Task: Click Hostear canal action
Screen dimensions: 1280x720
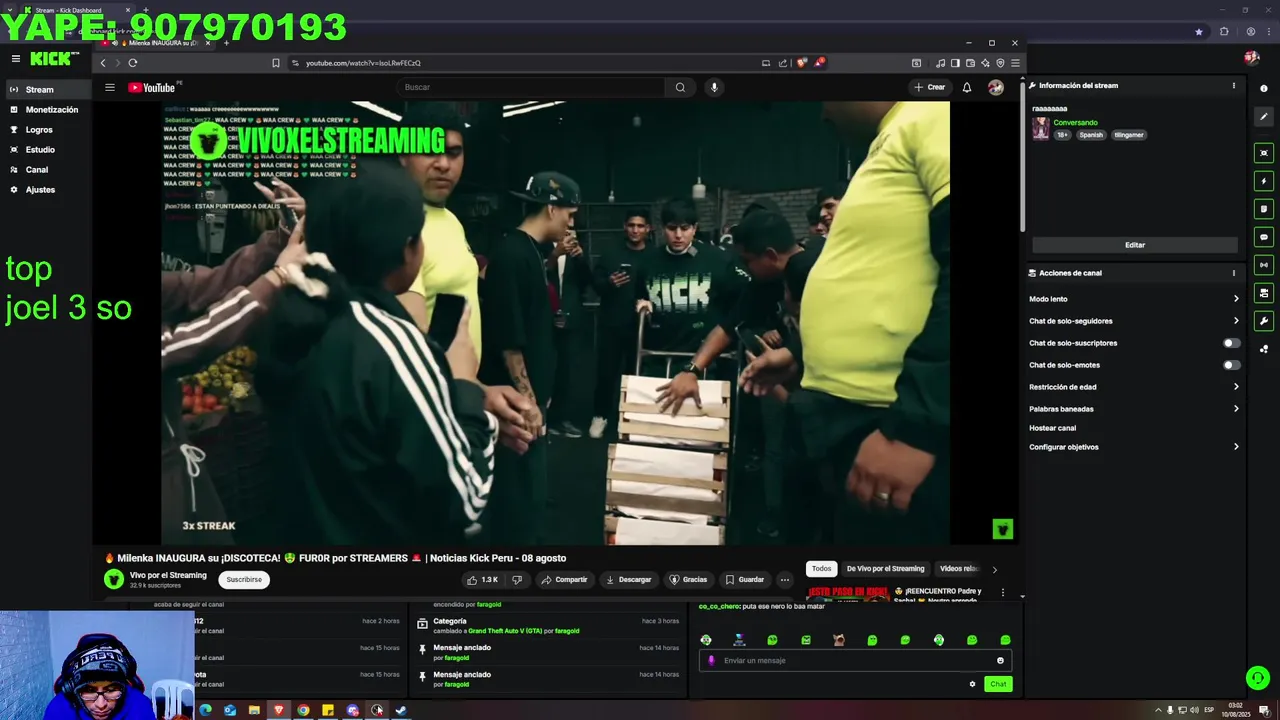Action: pyautogui.click(x=1052, y=428)
